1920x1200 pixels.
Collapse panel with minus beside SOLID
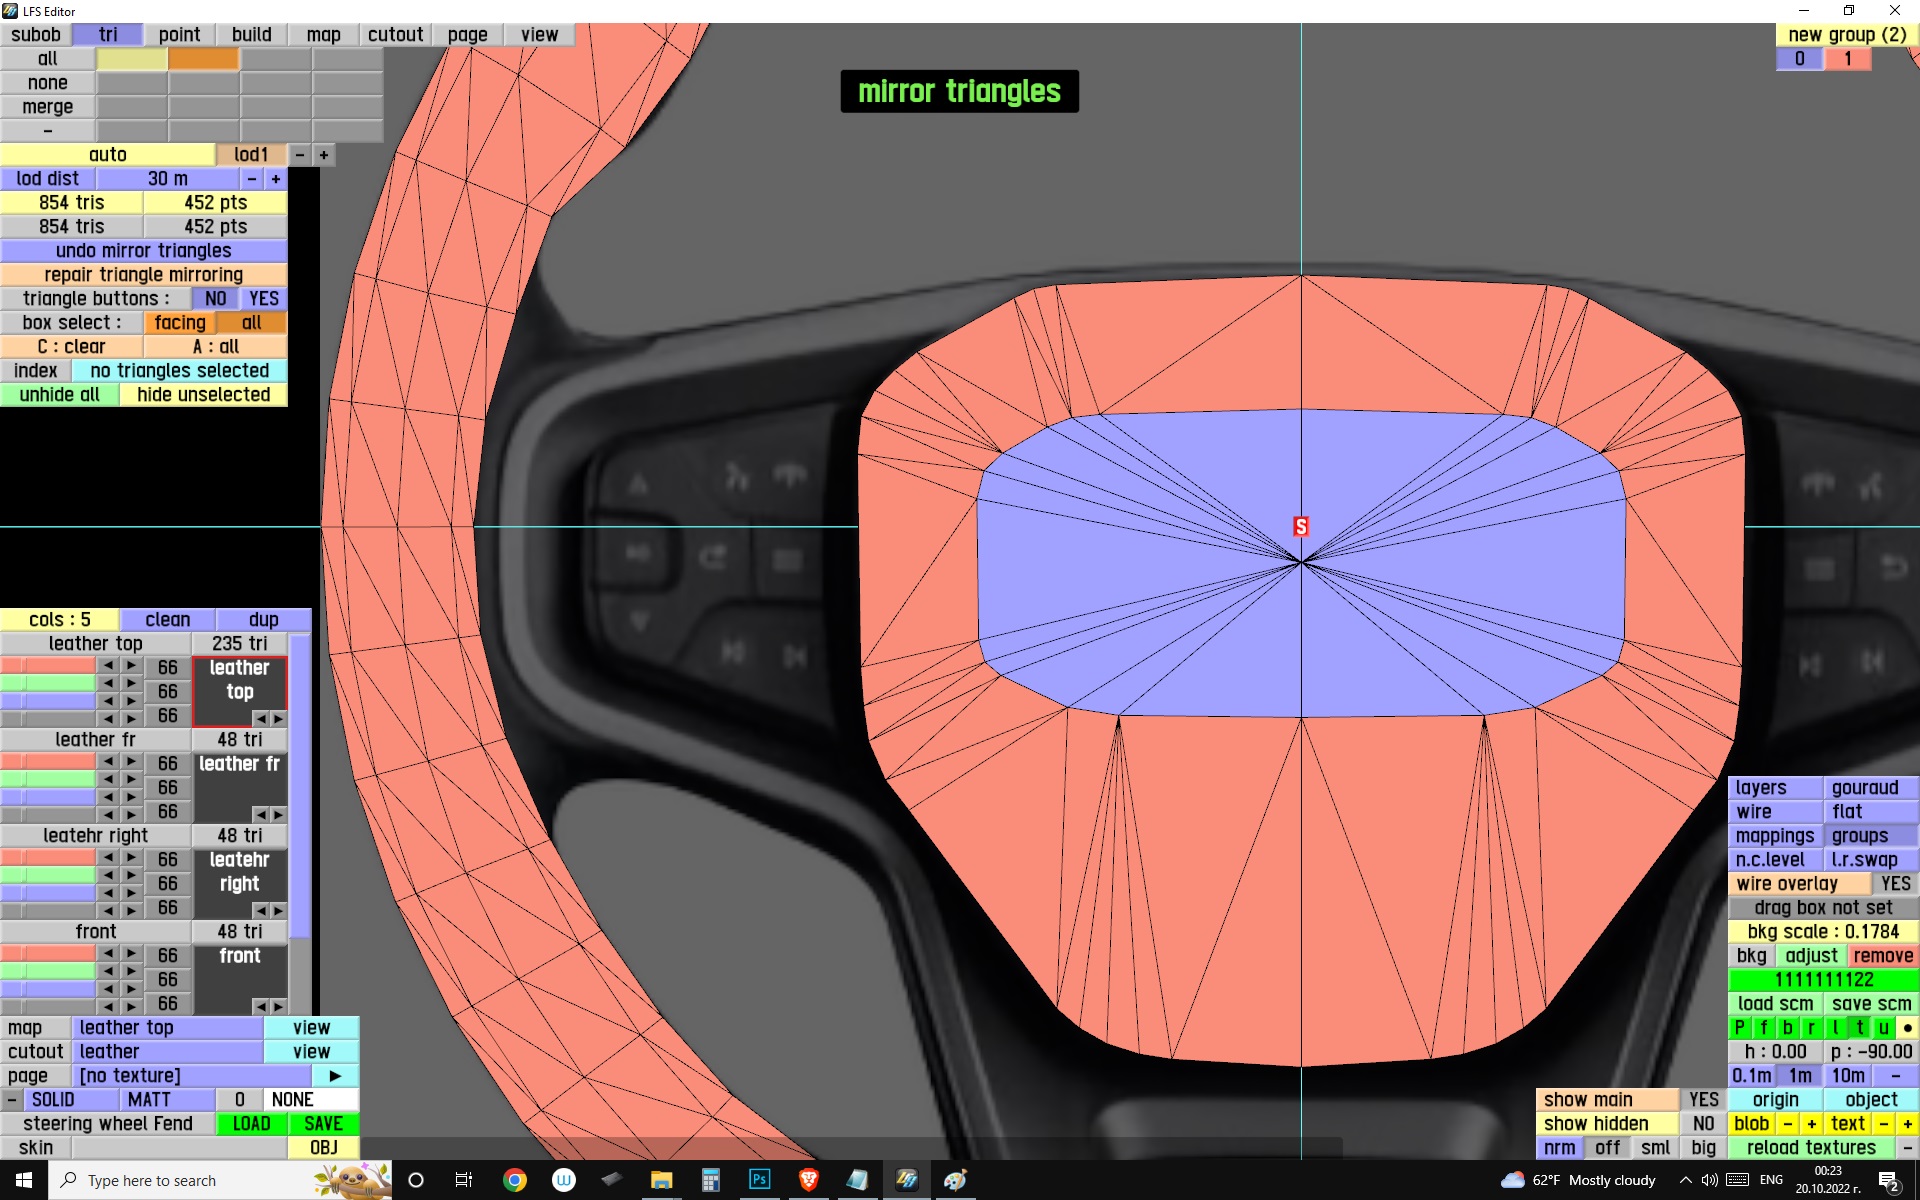pos(11,1099)
